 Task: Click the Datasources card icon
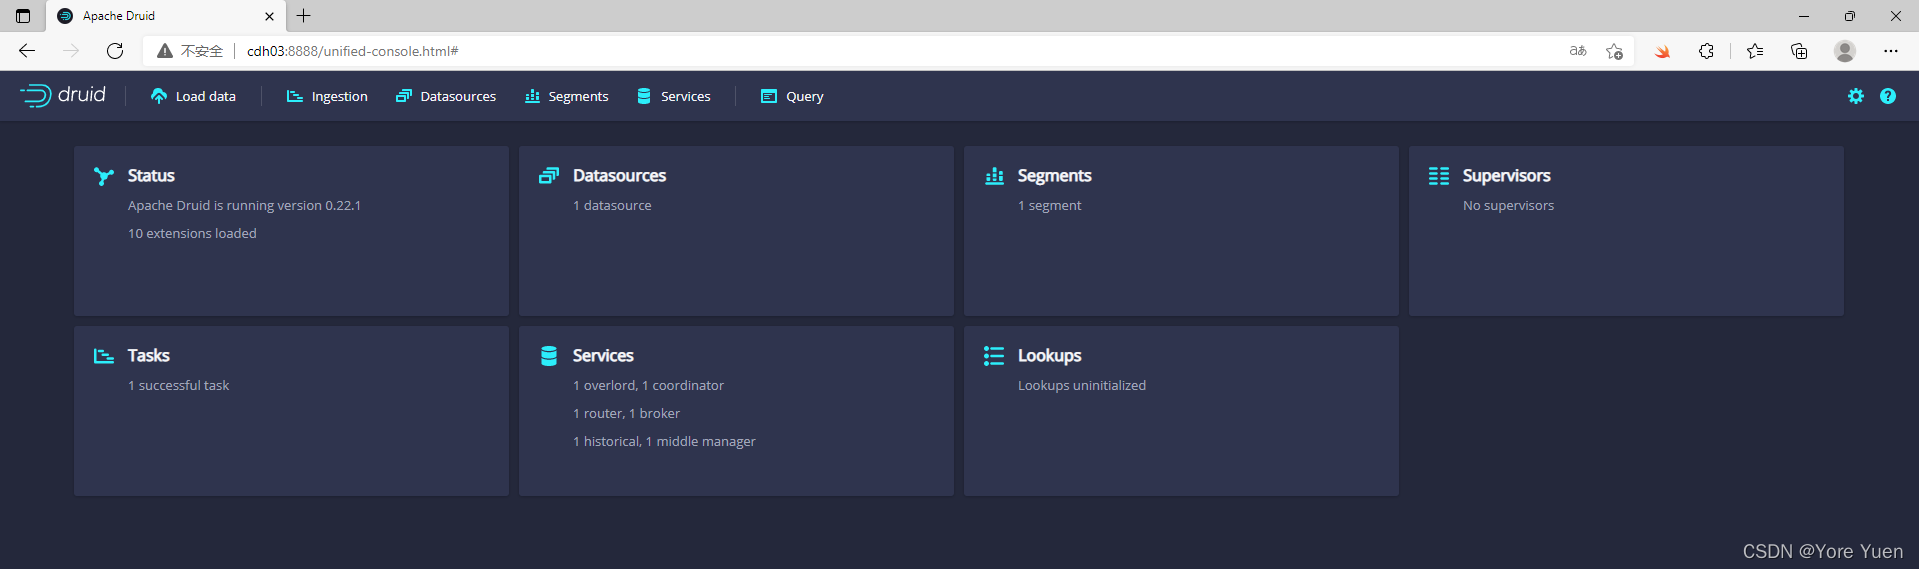click(549, 176)
